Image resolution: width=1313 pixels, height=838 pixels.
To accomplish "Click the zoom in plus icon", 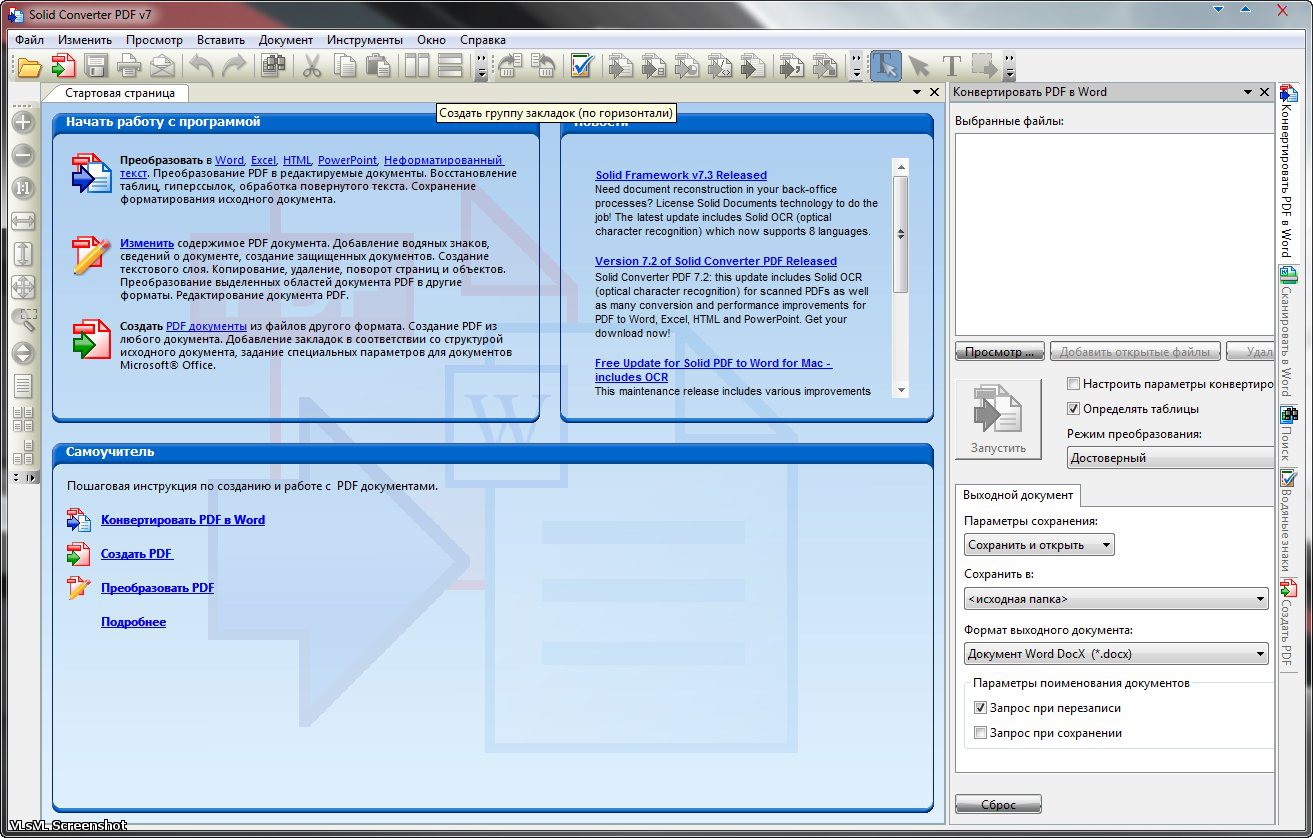I will [x=23, y=123].
